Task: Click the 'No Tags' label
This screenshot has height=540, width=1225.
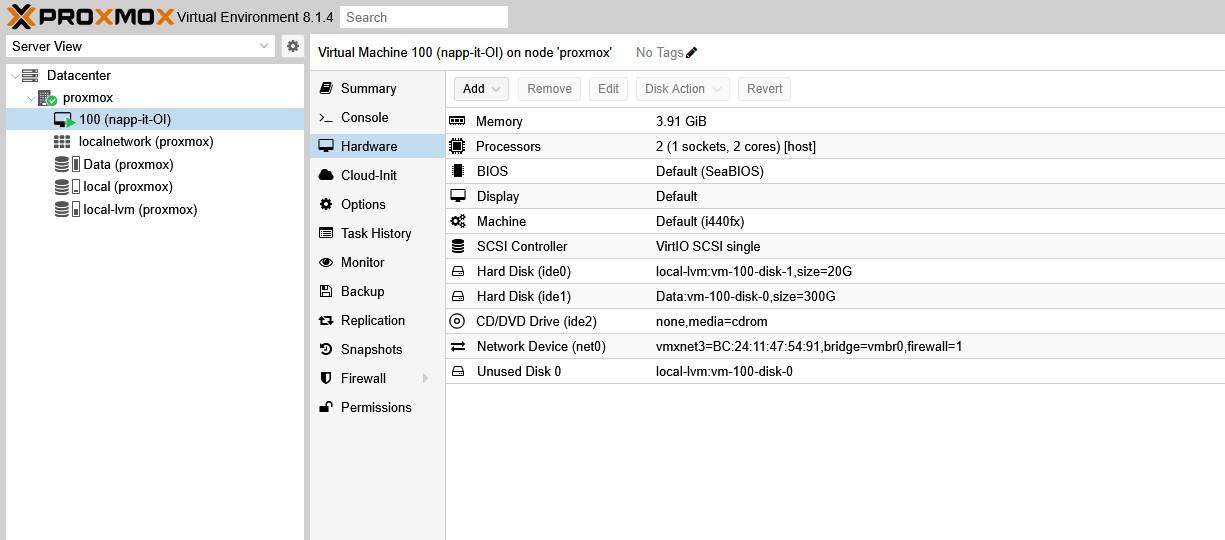Action: click(x=659, y=52)
